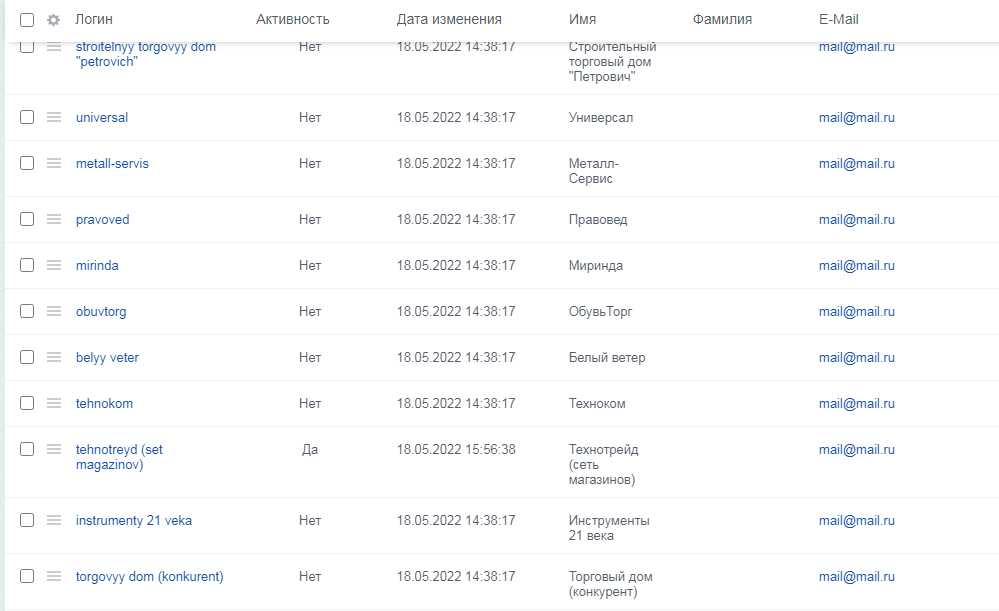Check the box for pravoved row

pyautogui.click(x=27, y=219)
